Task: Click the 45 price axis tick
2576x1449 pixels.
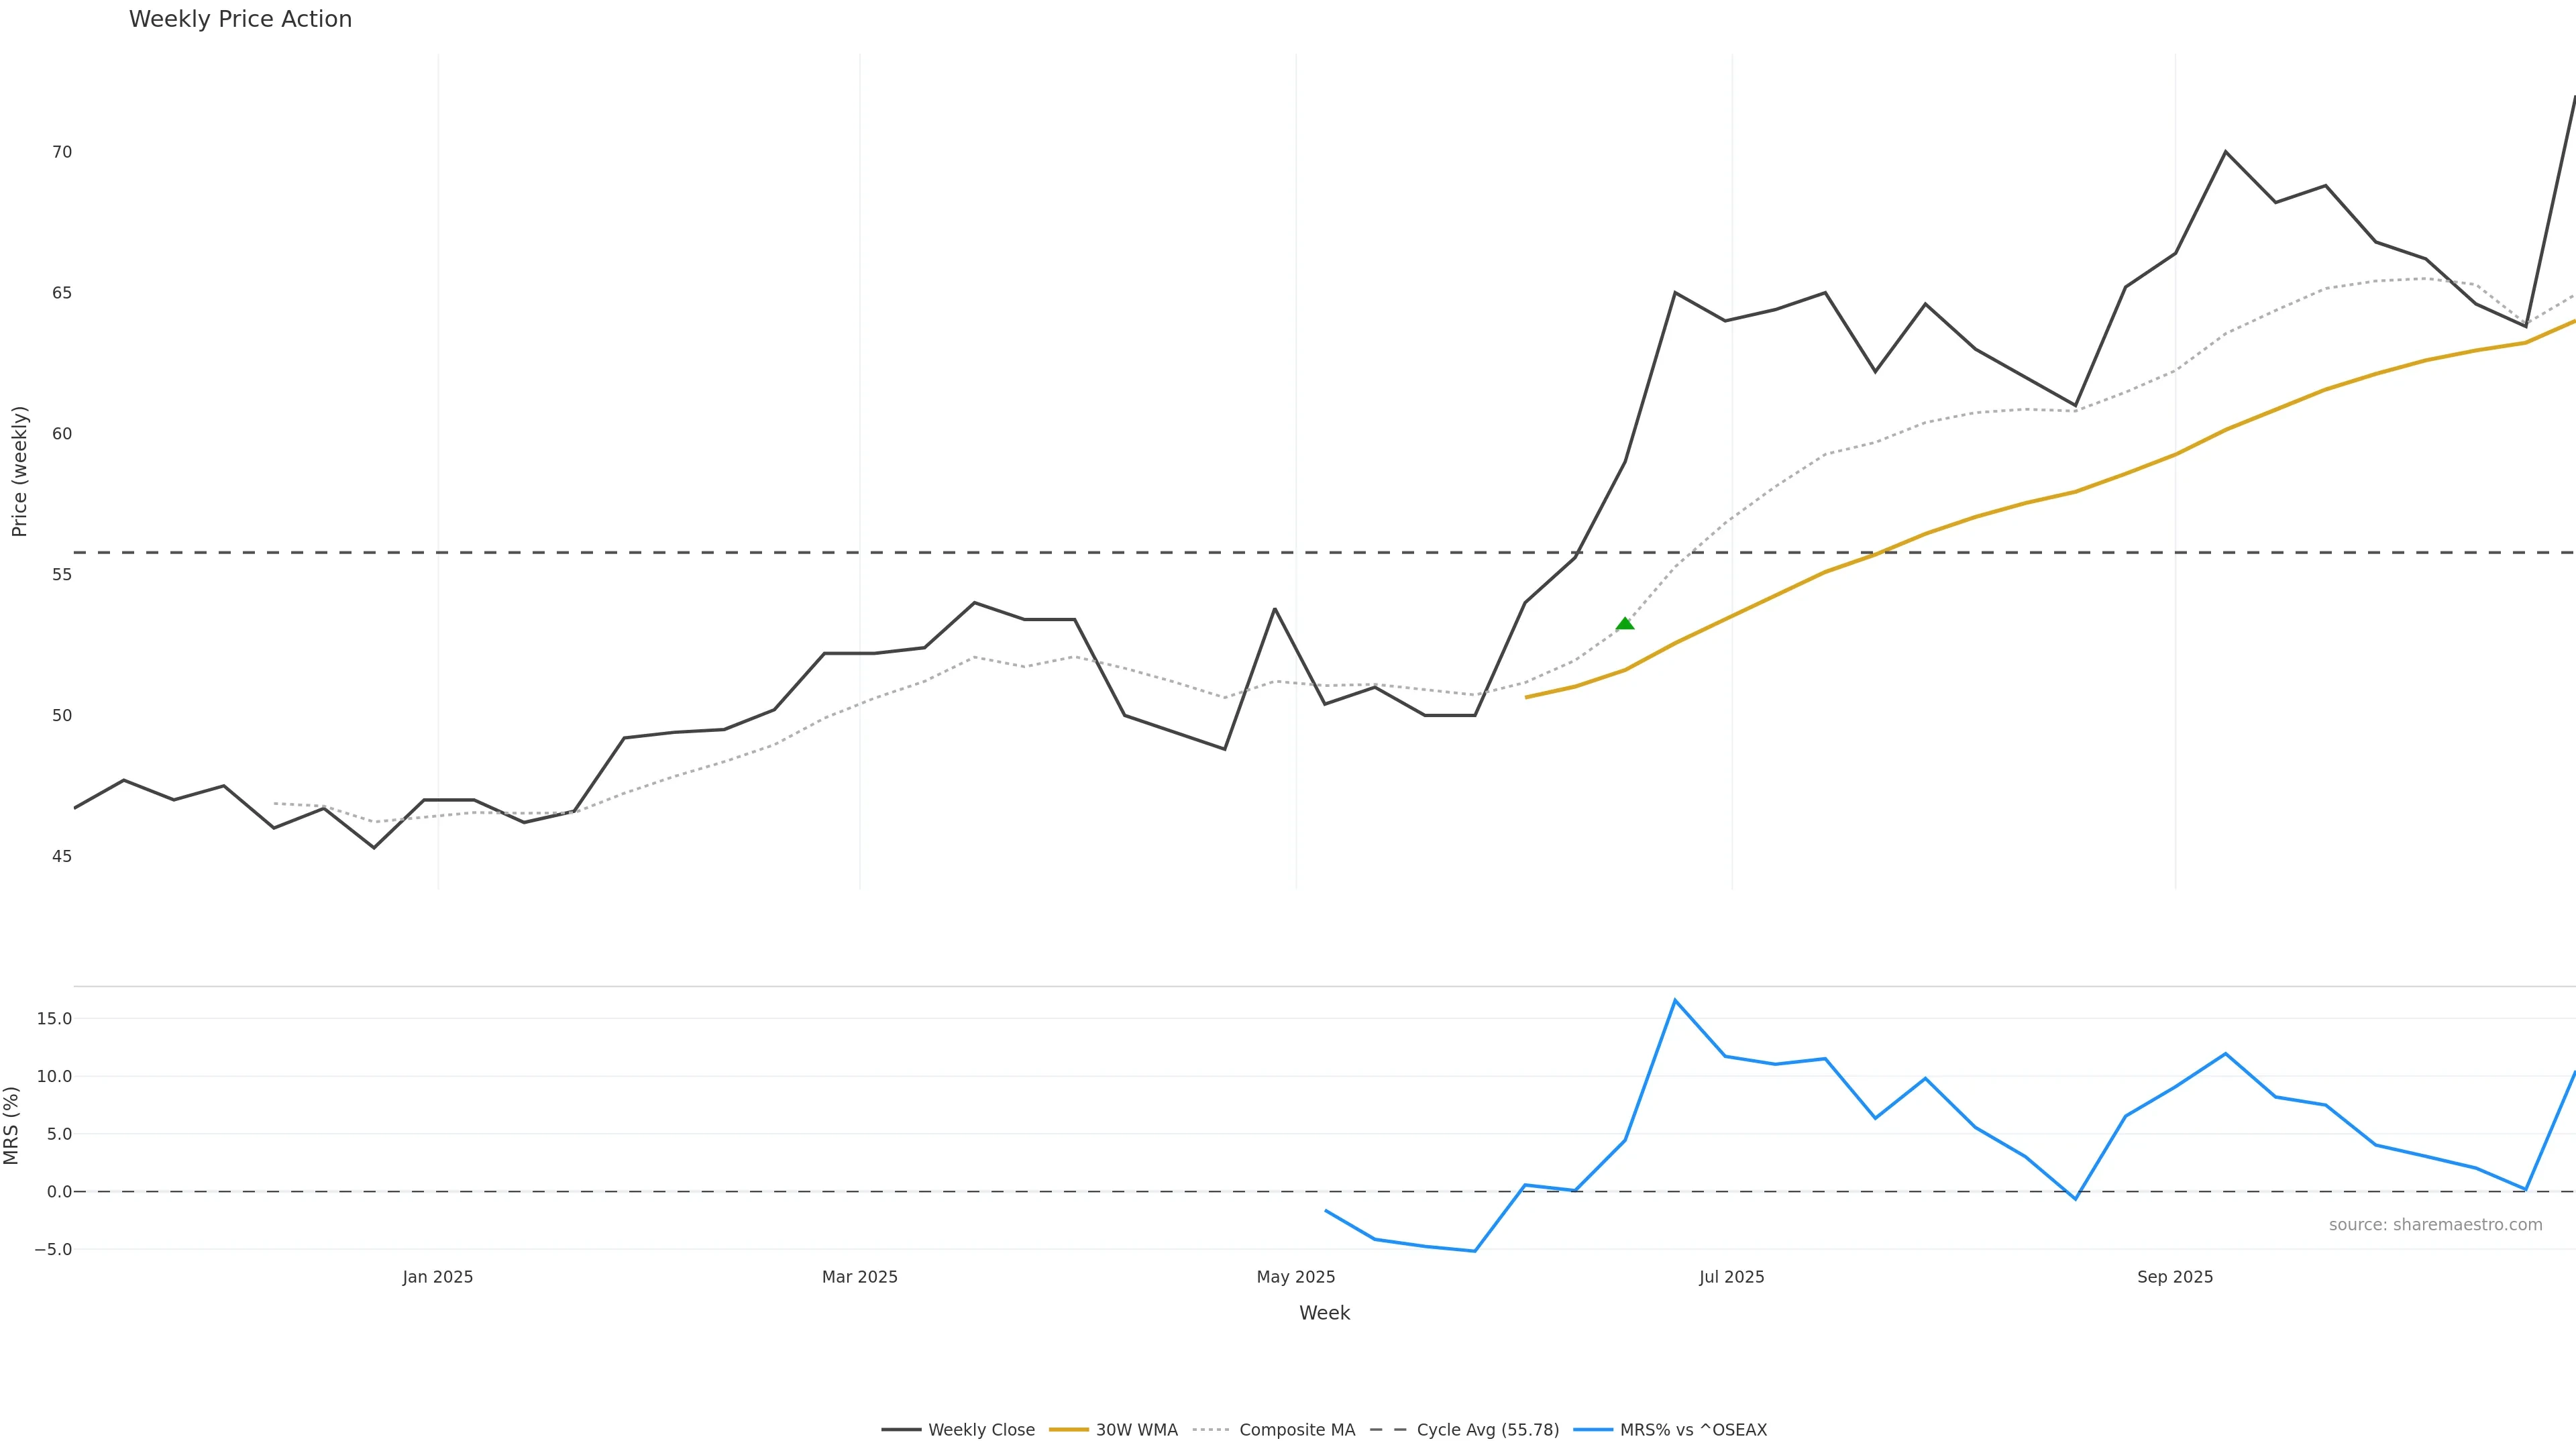Action: pos(62,856)
